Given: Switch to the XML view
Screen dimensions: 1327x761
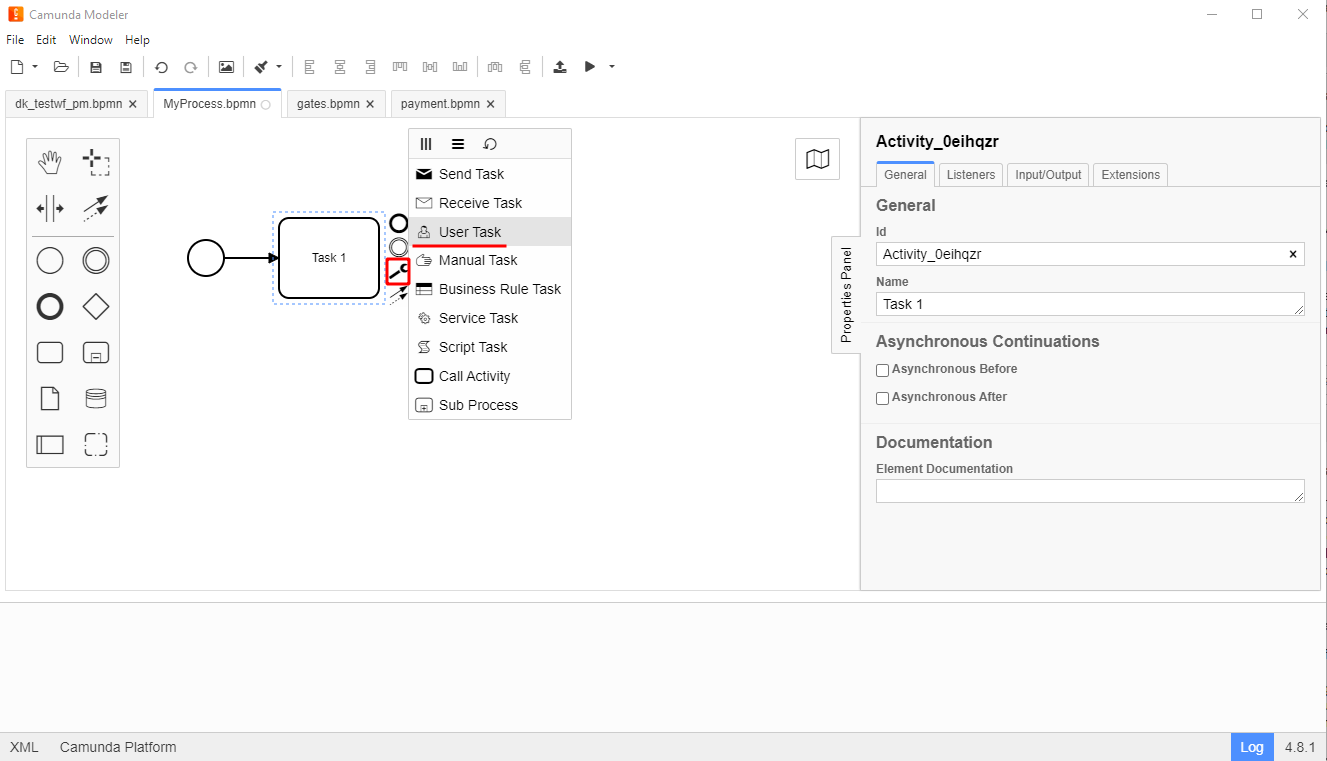Looking at the screenshot, I should coord(24,747).
